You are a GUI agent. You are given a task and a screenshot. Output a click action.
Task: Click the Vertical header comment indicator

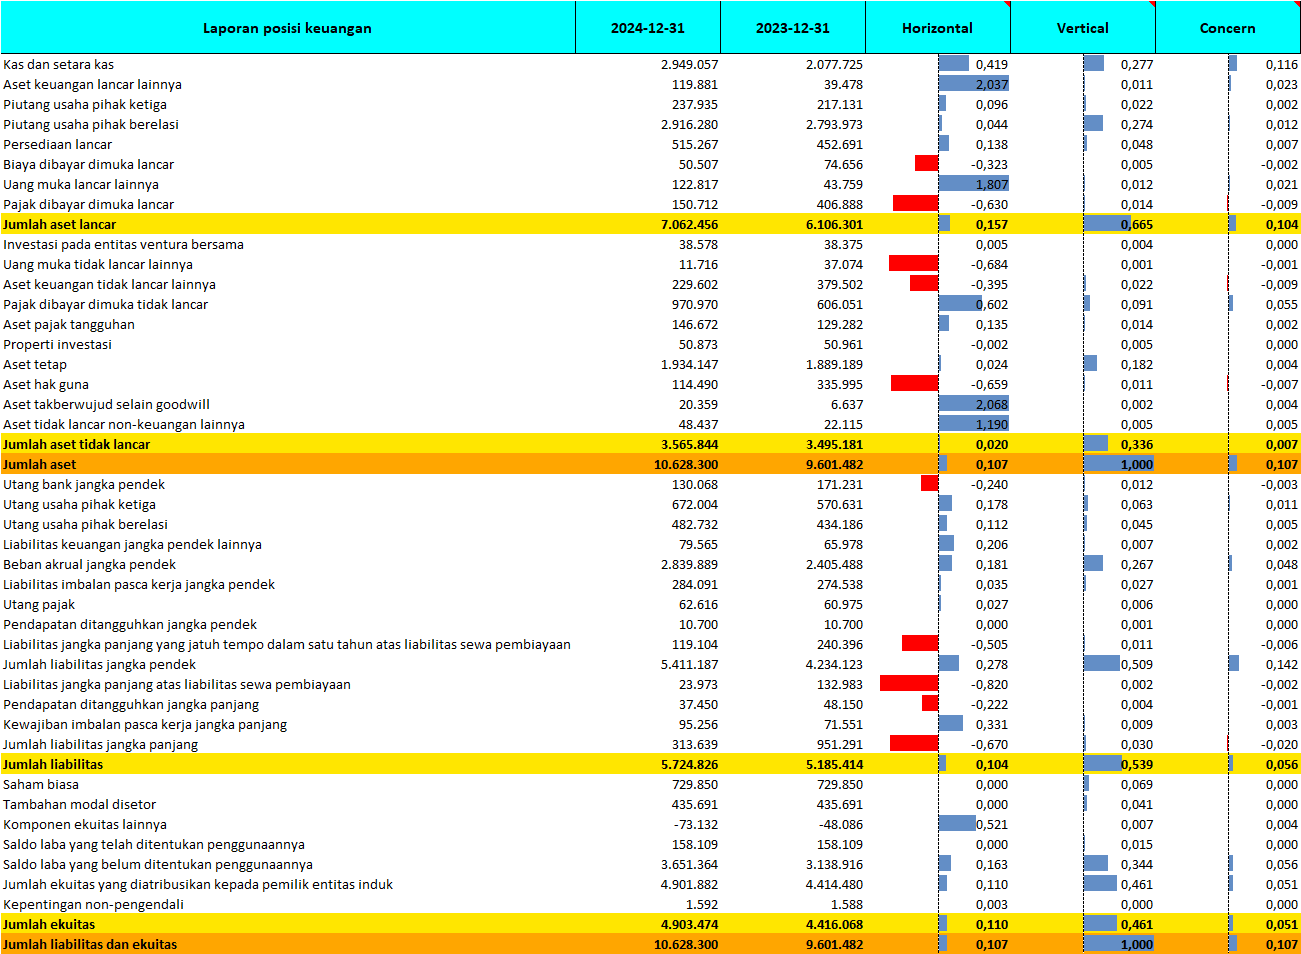pos(1151,5)
